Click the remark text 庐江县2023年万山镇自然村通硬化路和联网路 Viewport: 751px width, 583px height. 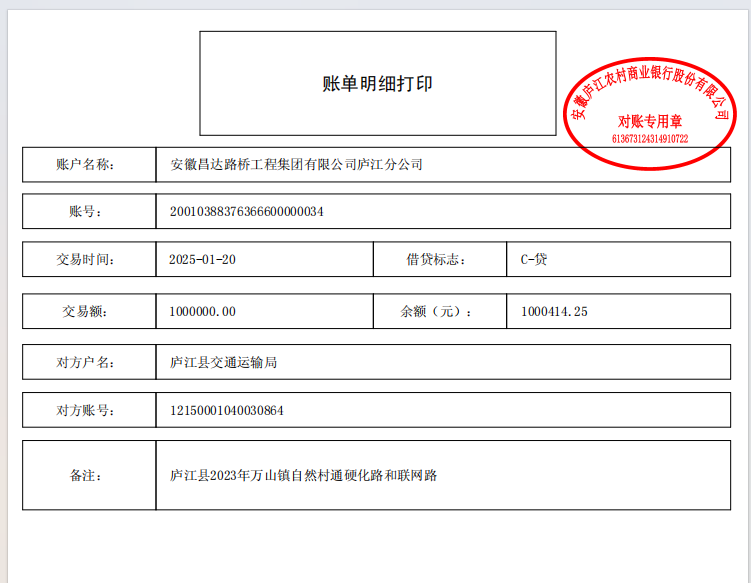coord(304,475)
